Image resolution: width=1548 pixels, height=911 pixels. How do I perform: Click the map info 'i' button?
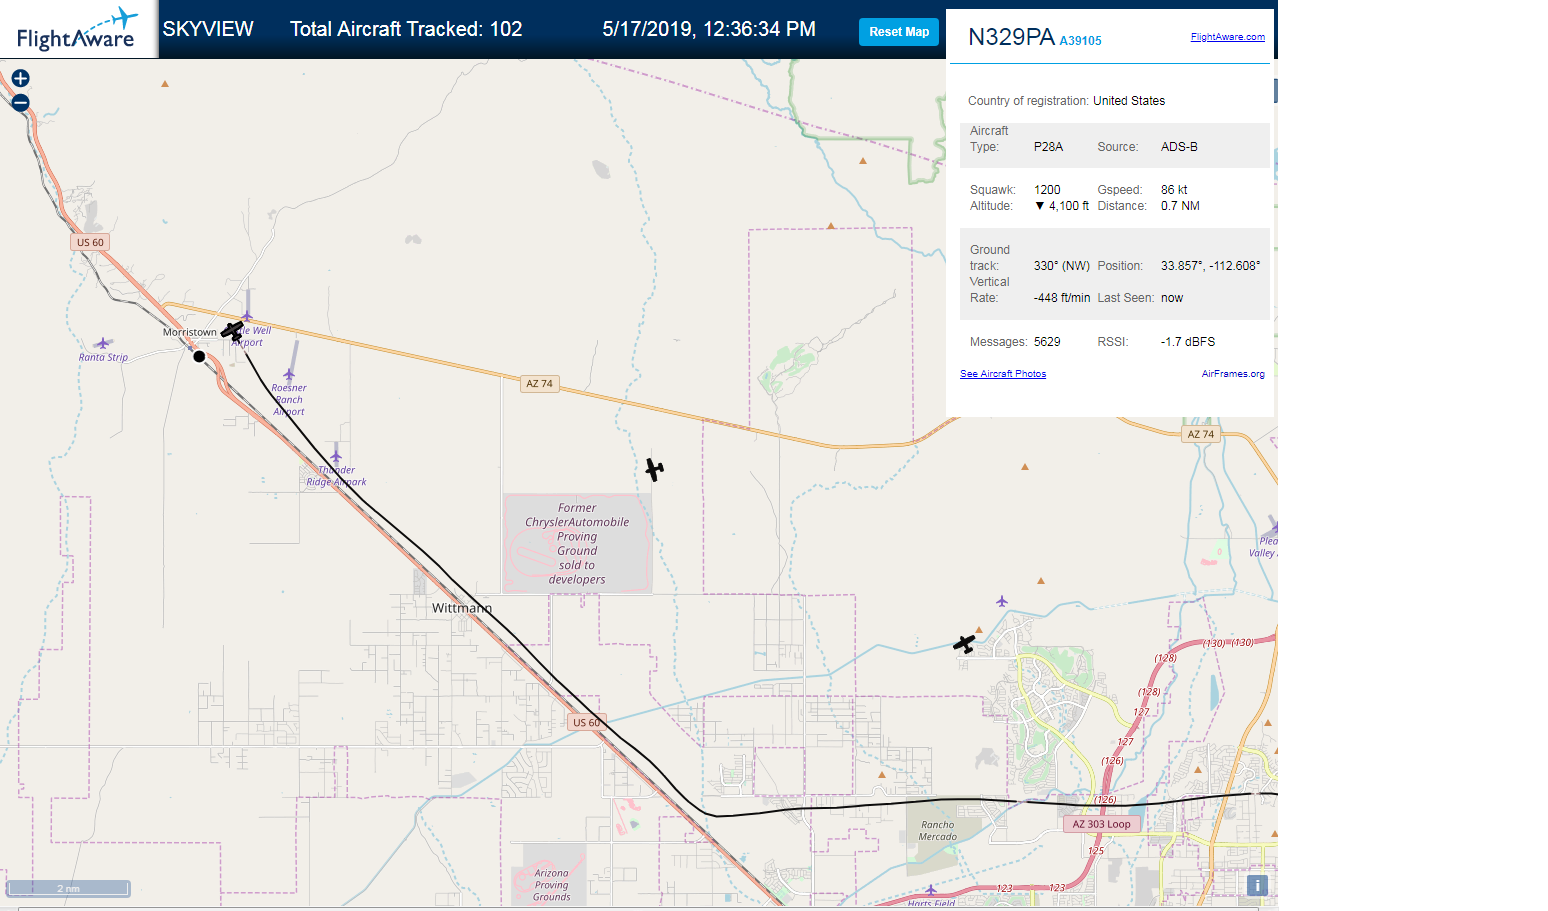point(1257,885)
